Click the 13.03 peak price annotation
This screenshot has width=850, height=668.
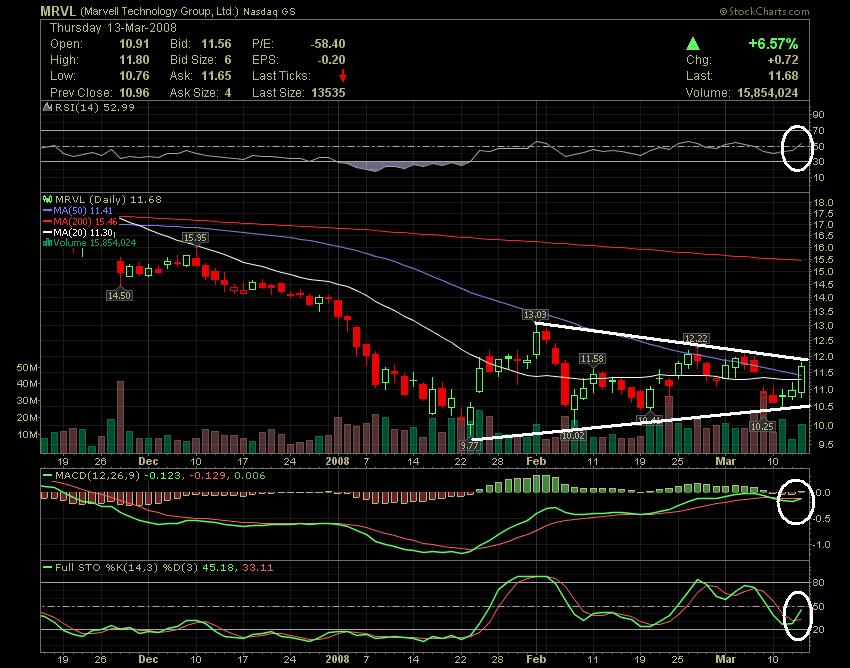[x=535, y=314]
